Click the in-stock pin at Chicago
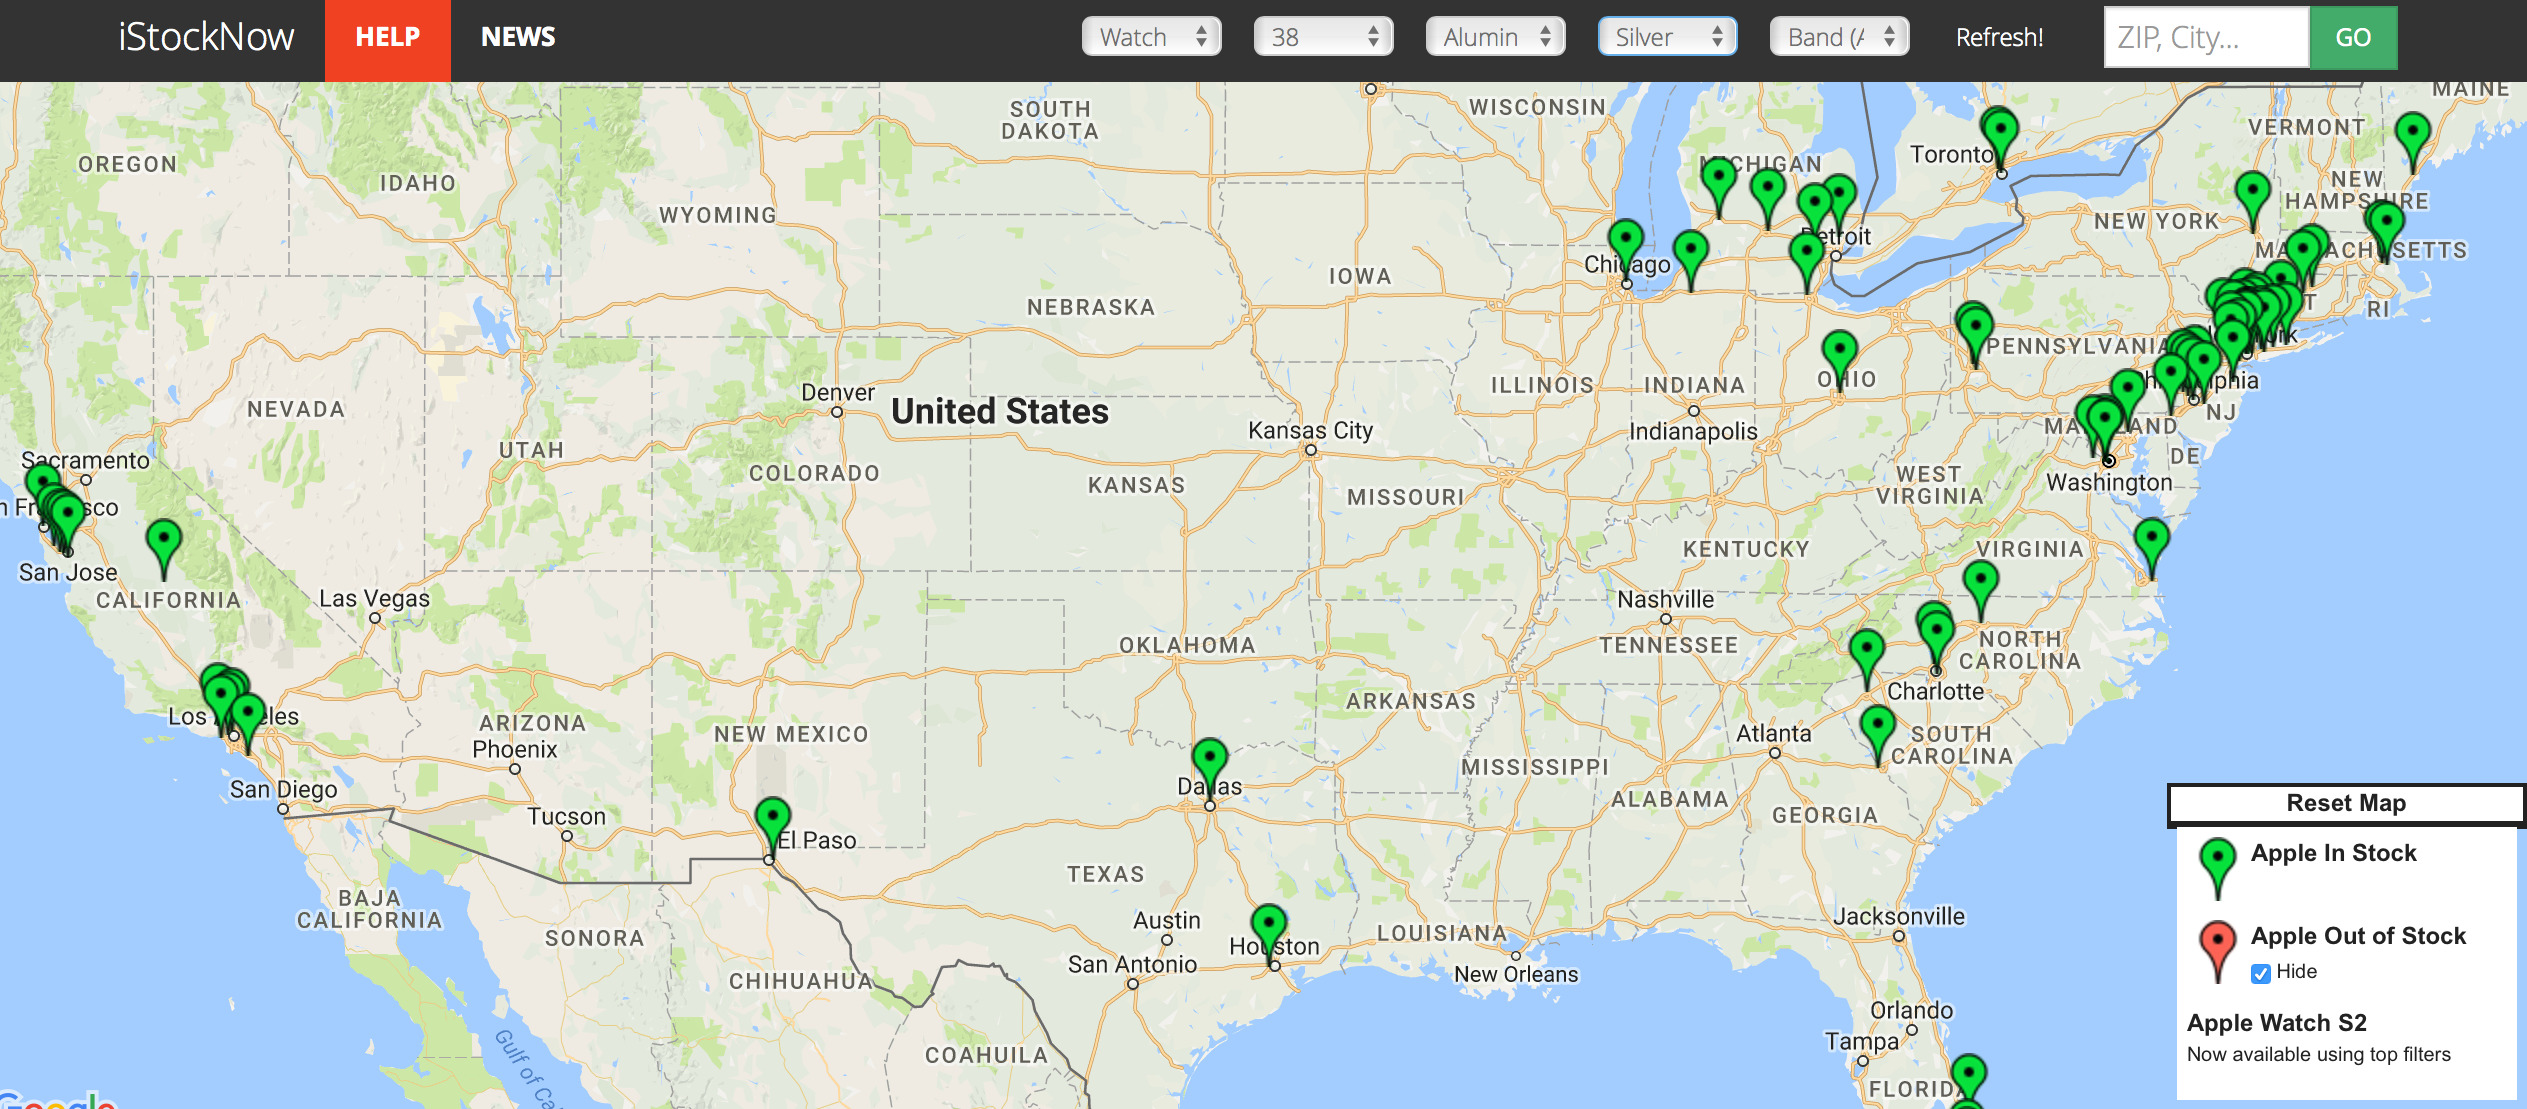2527x1109 pixels. click(x=1626, y=241)
